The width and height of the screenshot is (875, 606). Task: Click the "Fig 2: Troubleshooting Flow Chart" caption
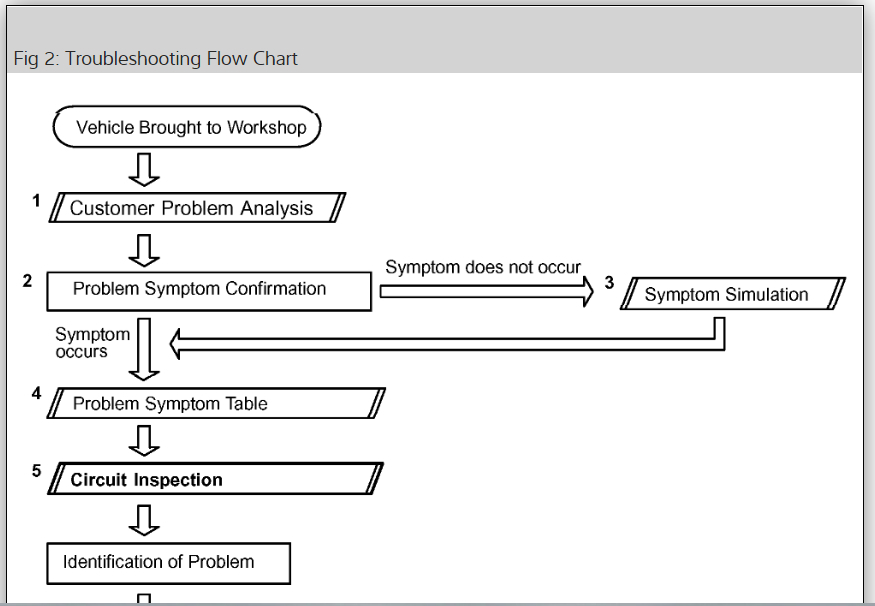pyautogui.click(x=156, y=58)
